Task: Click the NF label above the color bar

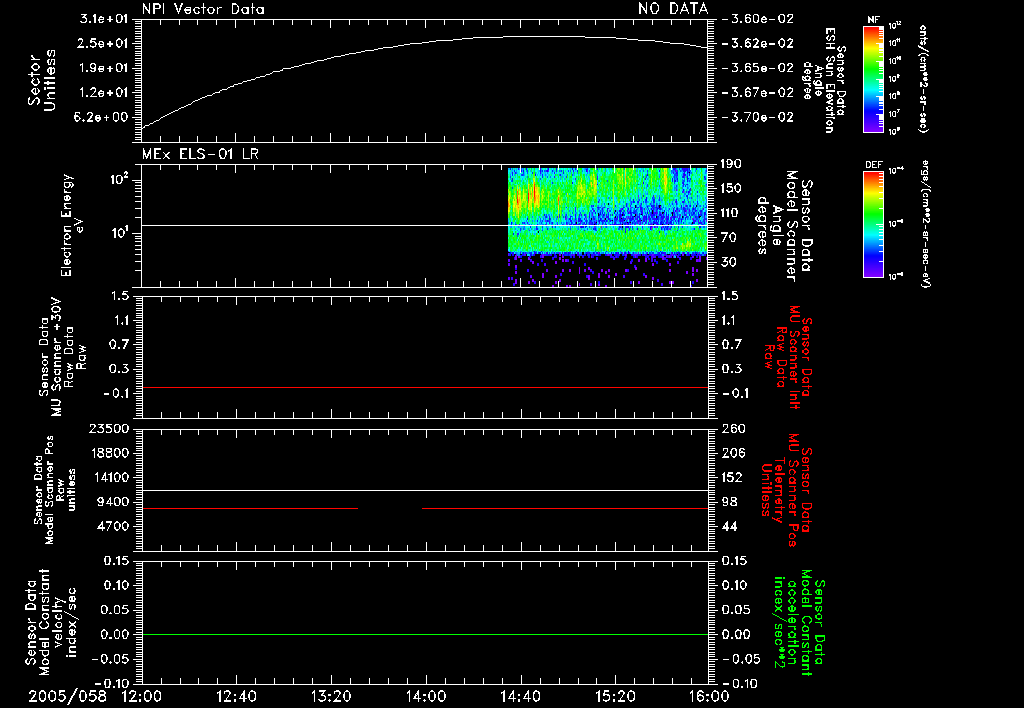Action: tap(873, 20)
